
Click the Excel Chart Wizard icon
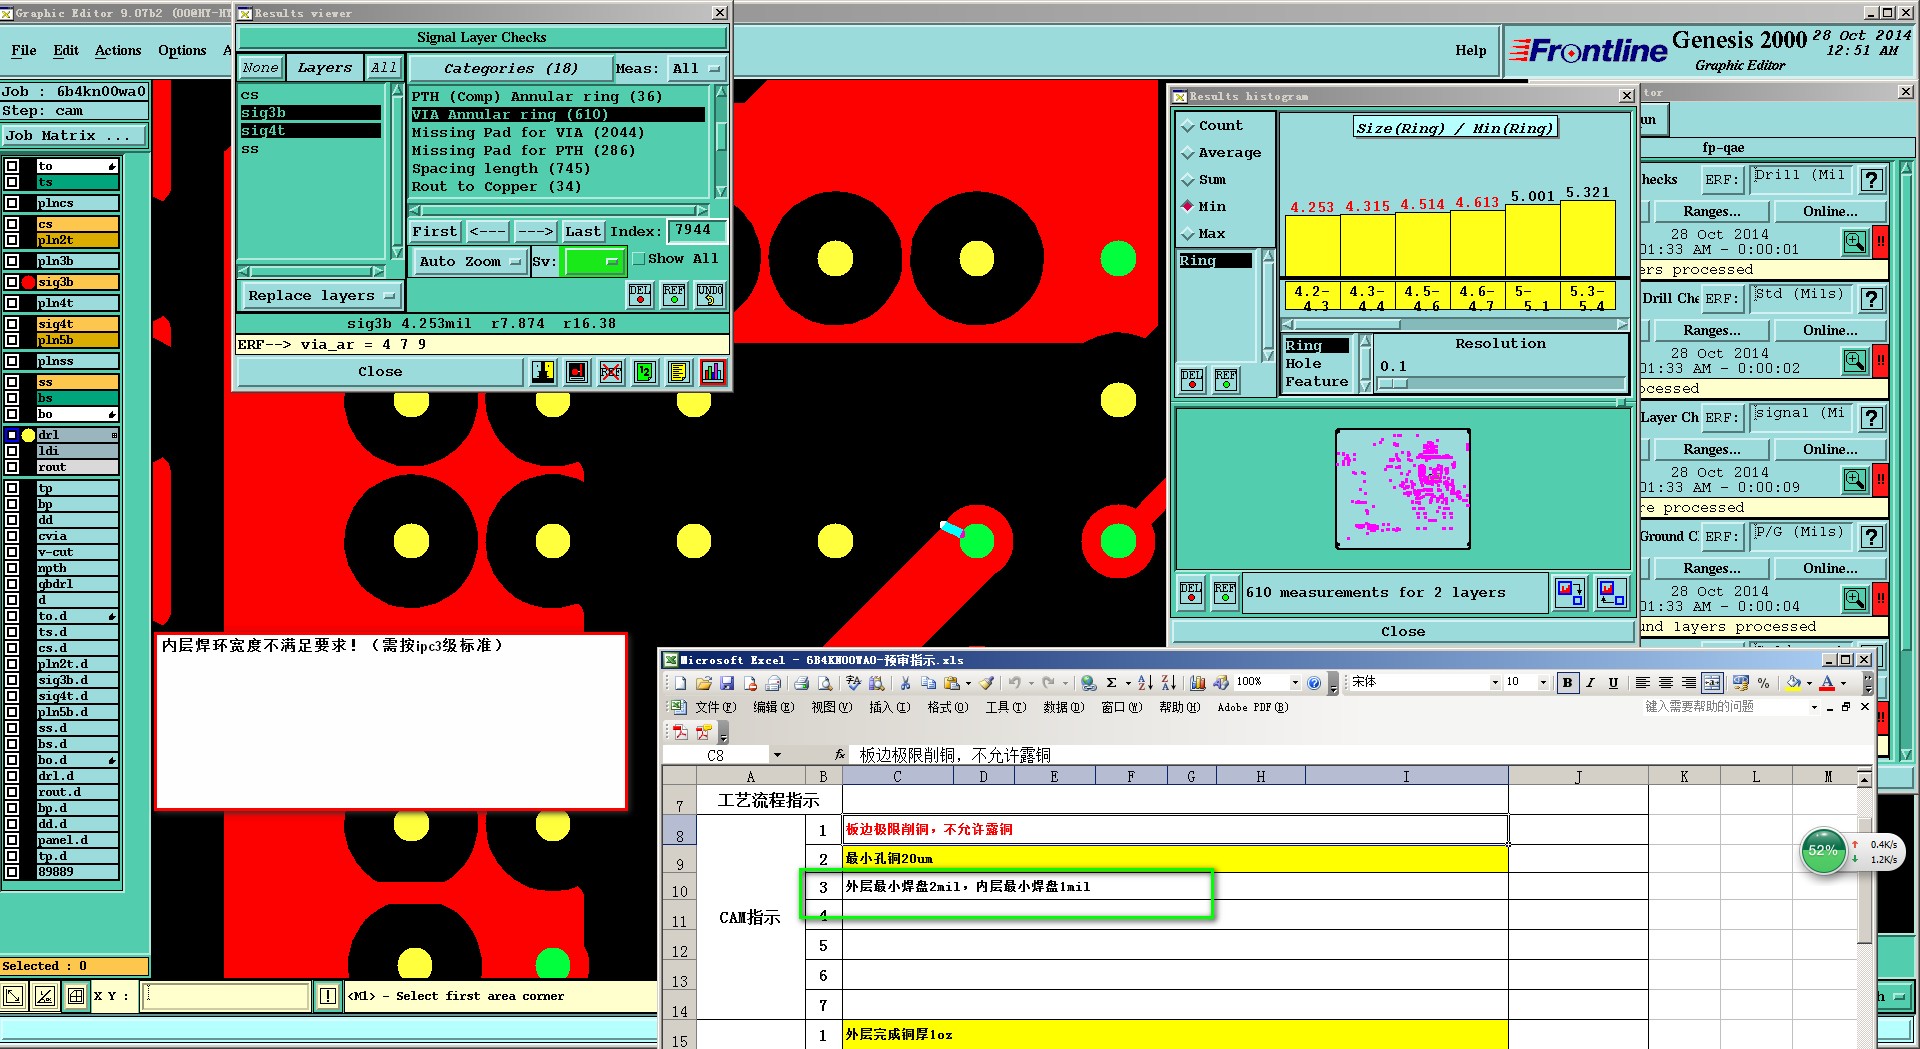point(1197,683)
